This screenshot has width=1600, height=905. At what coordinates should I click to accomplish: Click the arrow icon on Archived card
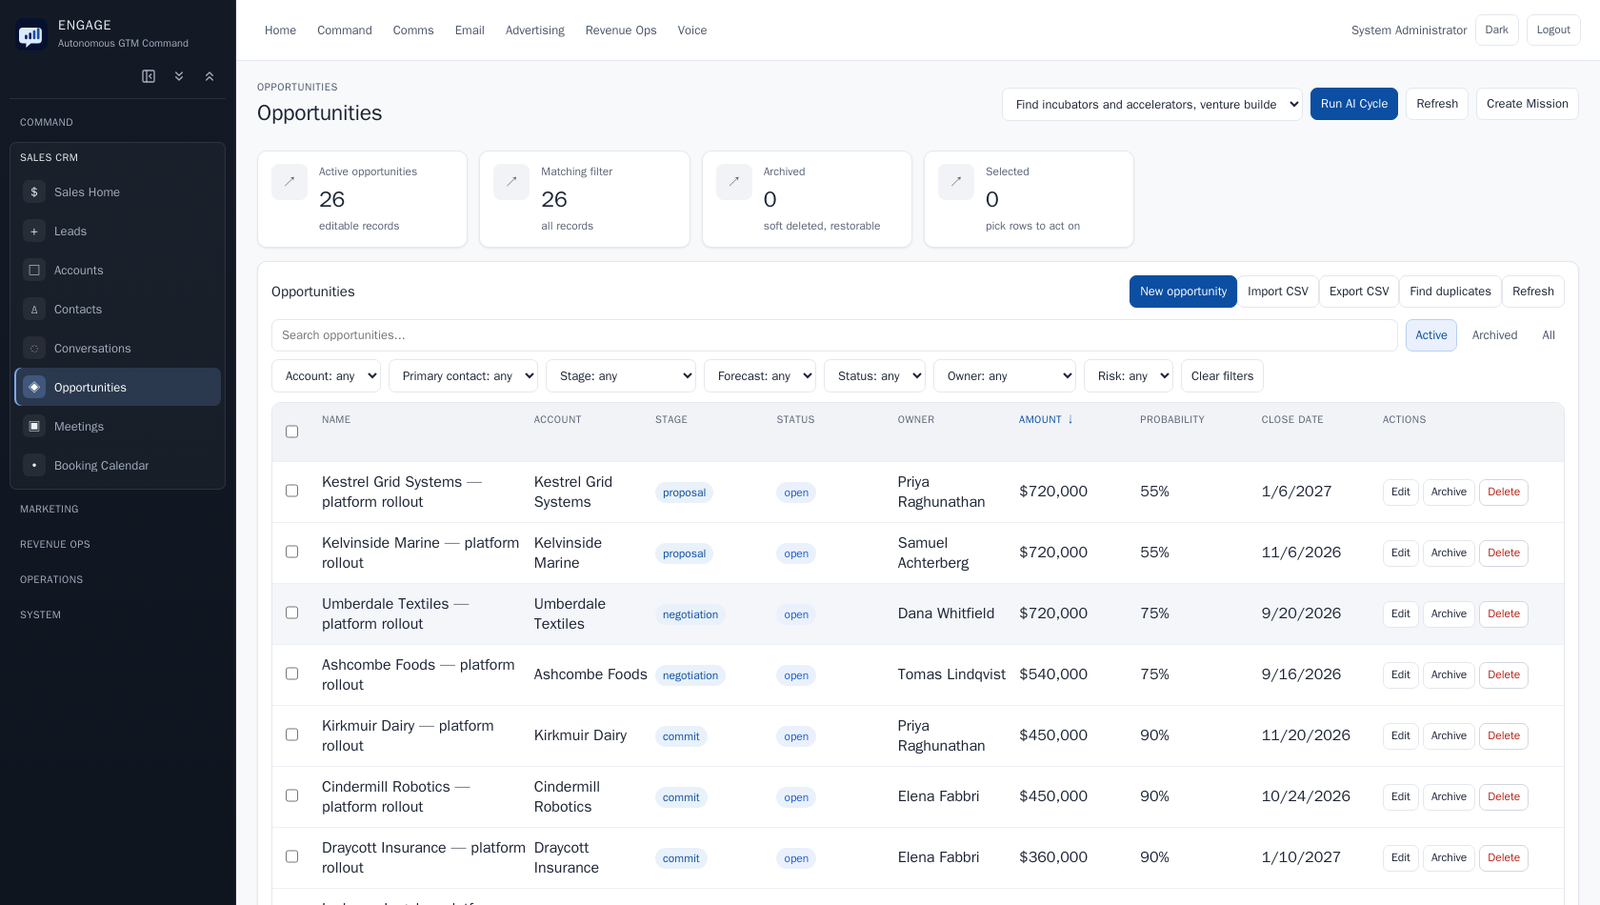tap(734, 182)
